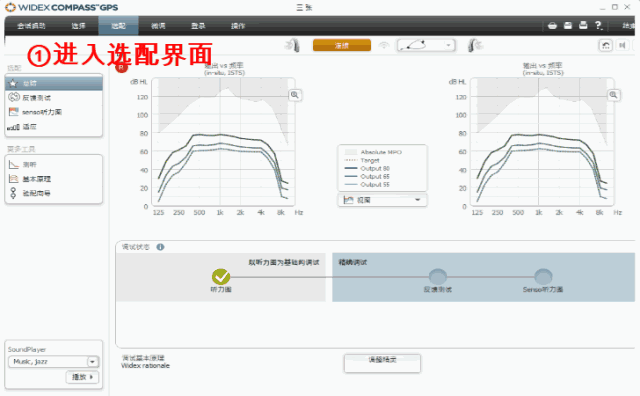
Task: Open the 操作 tab
Action: pos(238,26)
